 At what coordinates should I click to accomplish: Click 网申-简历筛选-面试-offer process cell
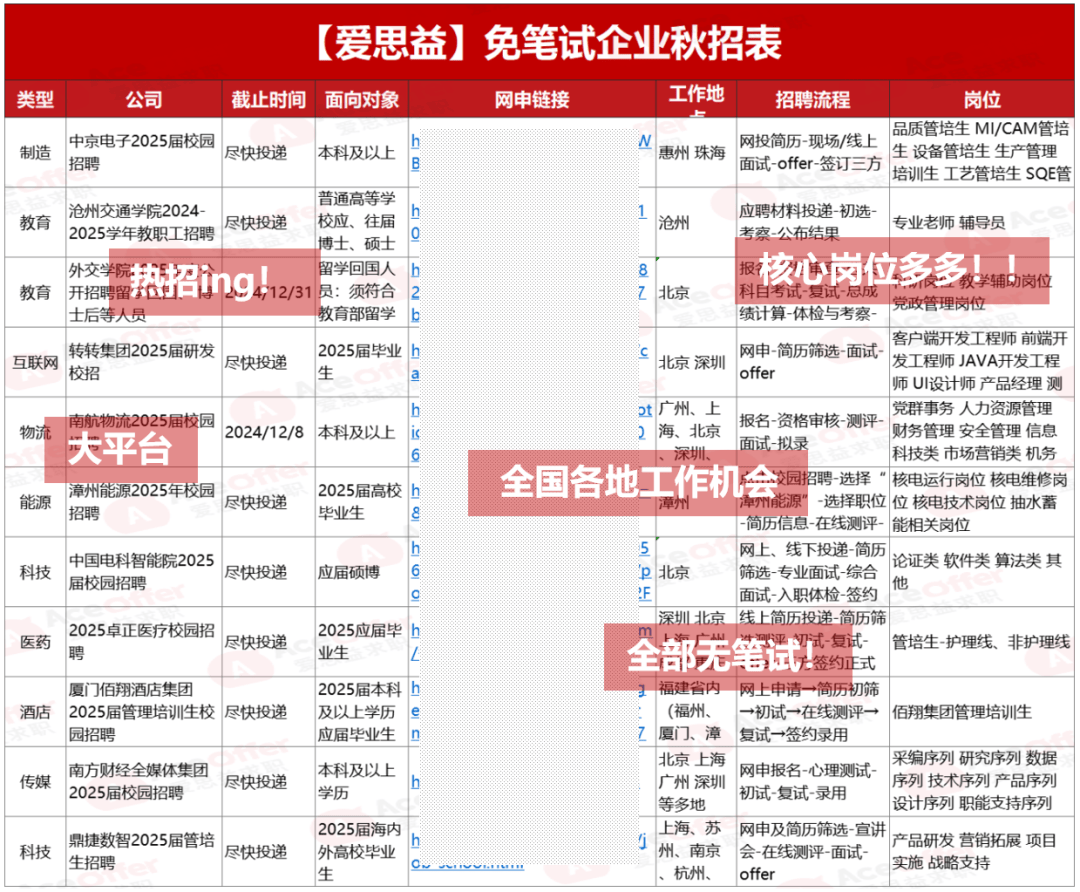point(813,362)
